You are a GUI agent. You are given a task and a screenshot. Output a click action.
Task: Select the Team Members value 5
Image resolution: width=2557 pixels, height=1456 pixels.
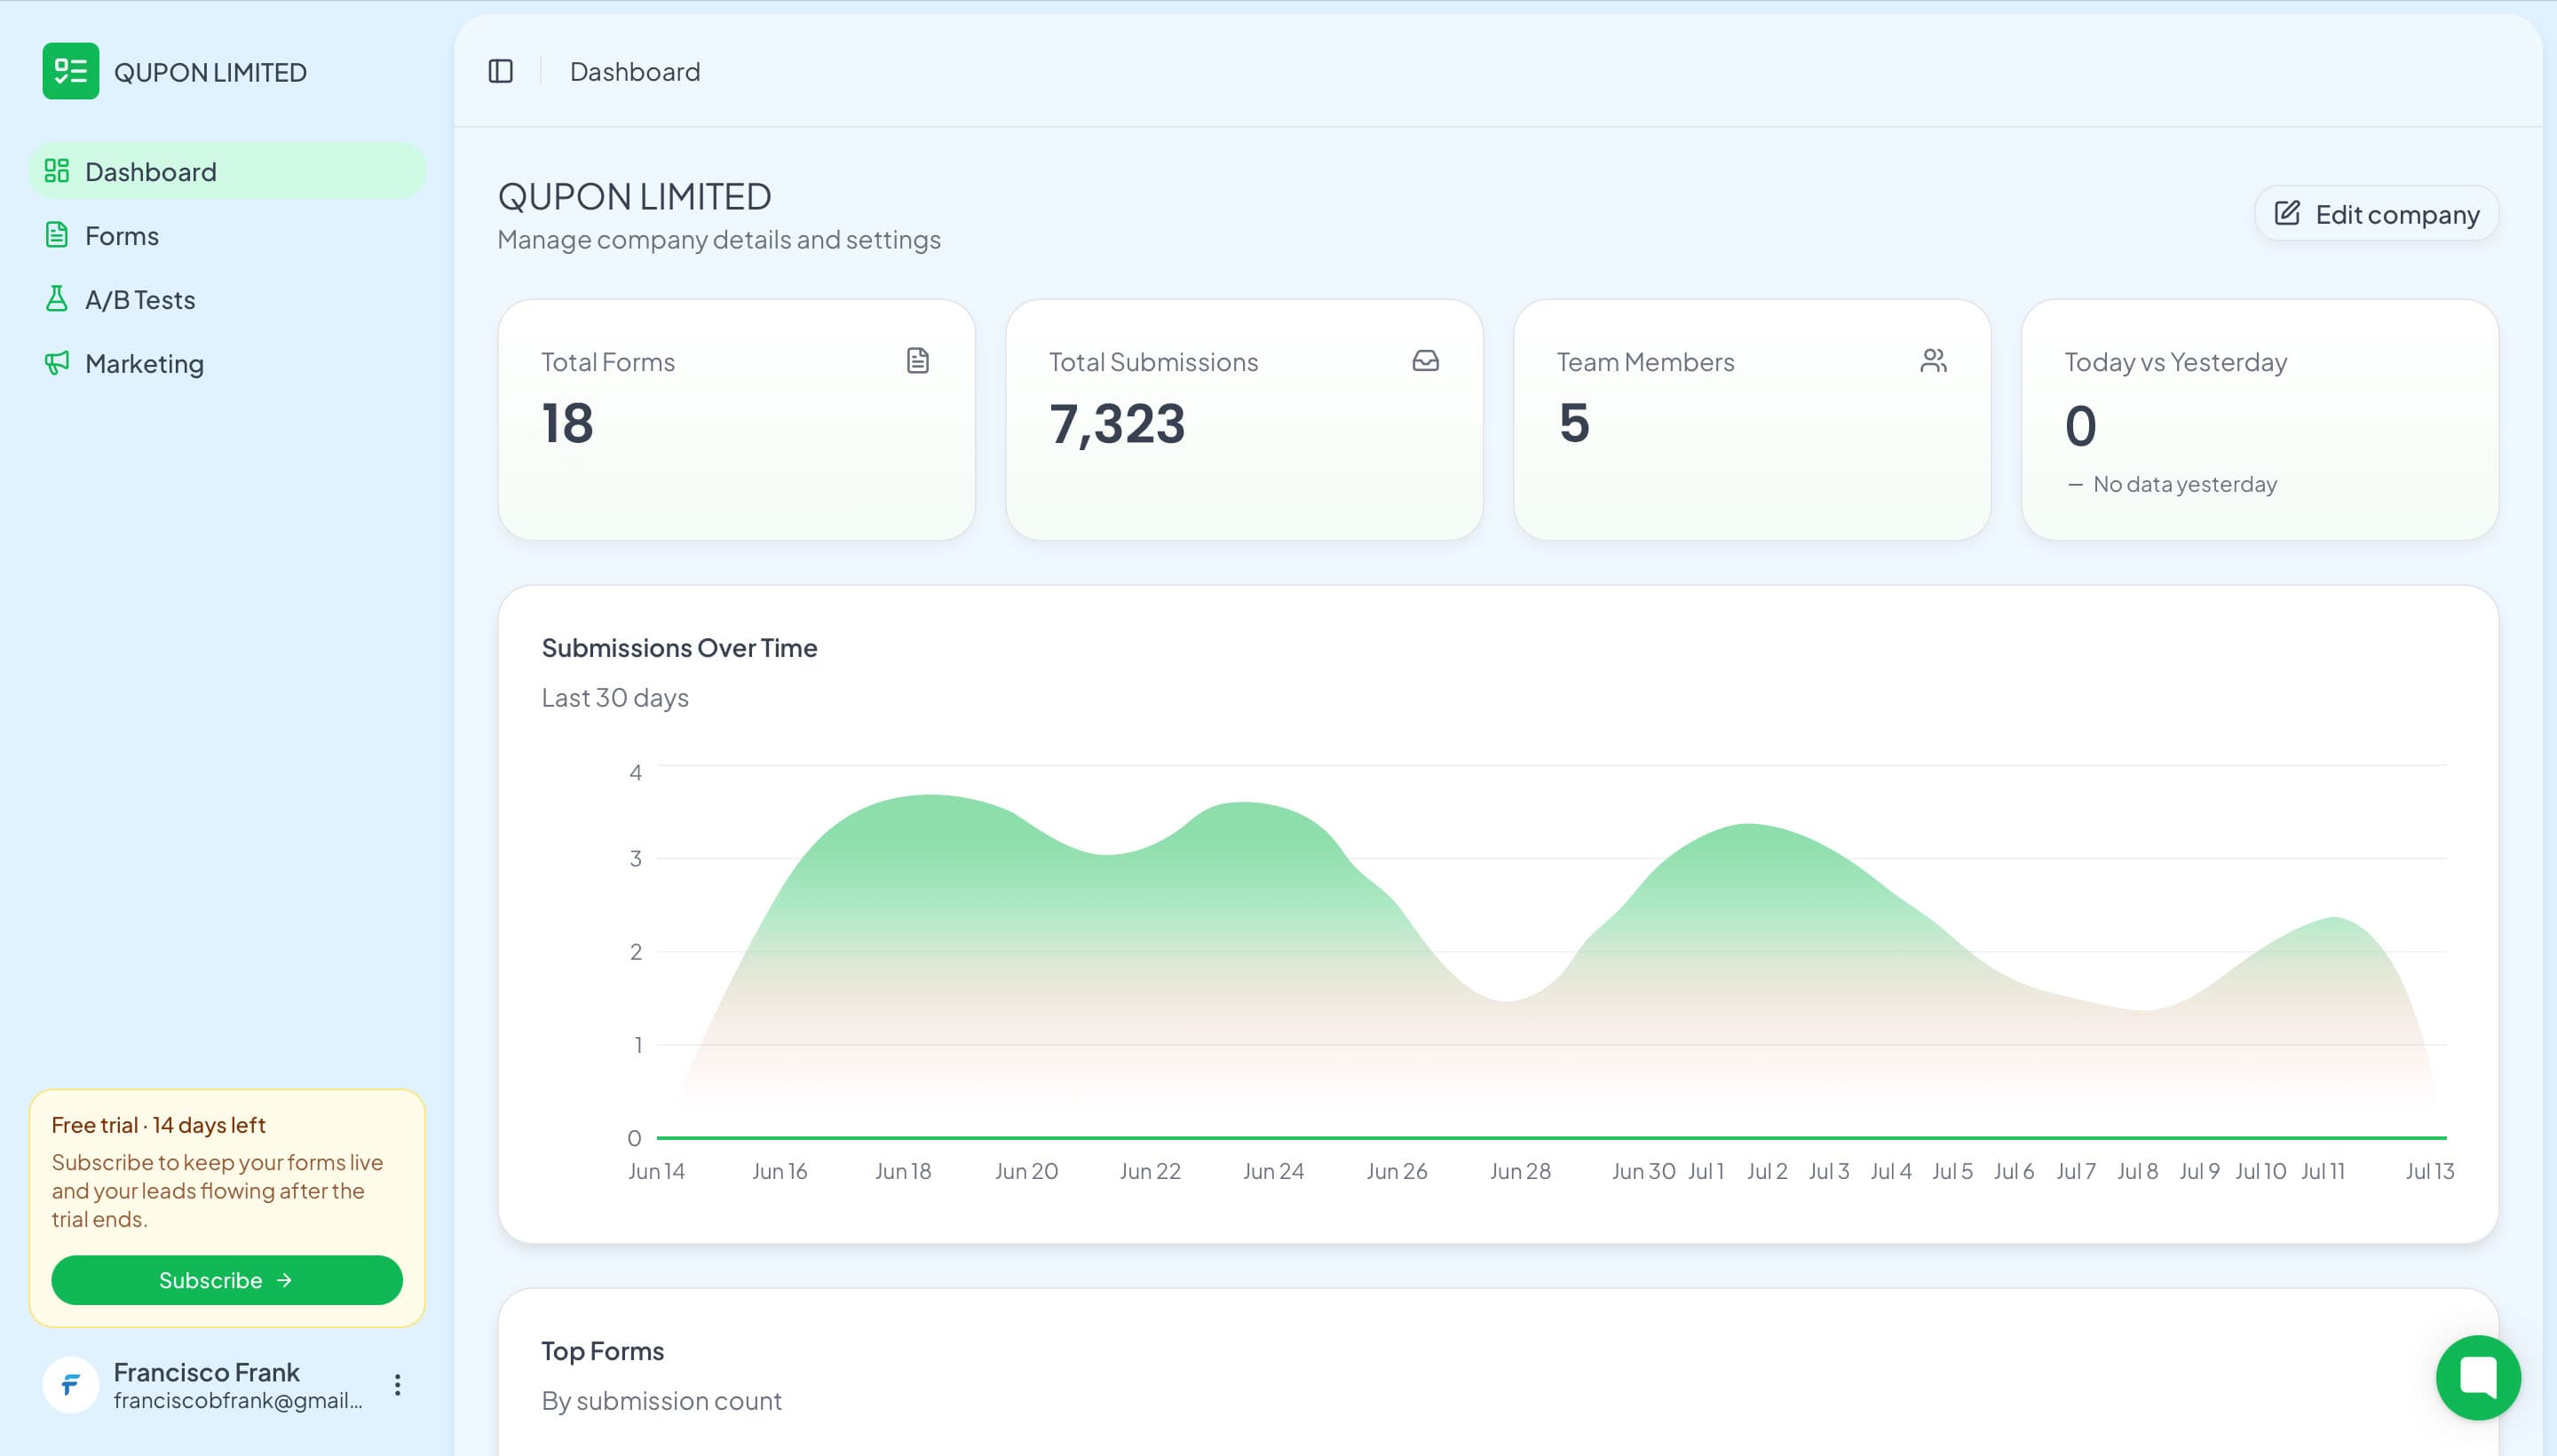tap(1574, 423)
